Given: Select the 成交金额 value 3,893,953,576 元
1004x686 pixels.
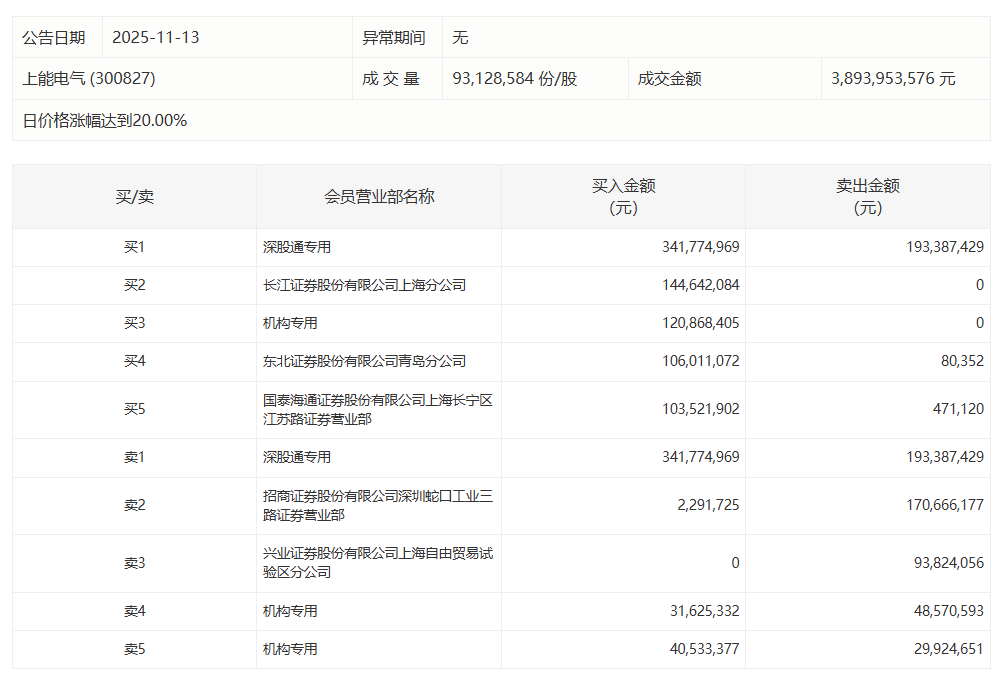Looking at the screenshot, I should pos(893,78).
